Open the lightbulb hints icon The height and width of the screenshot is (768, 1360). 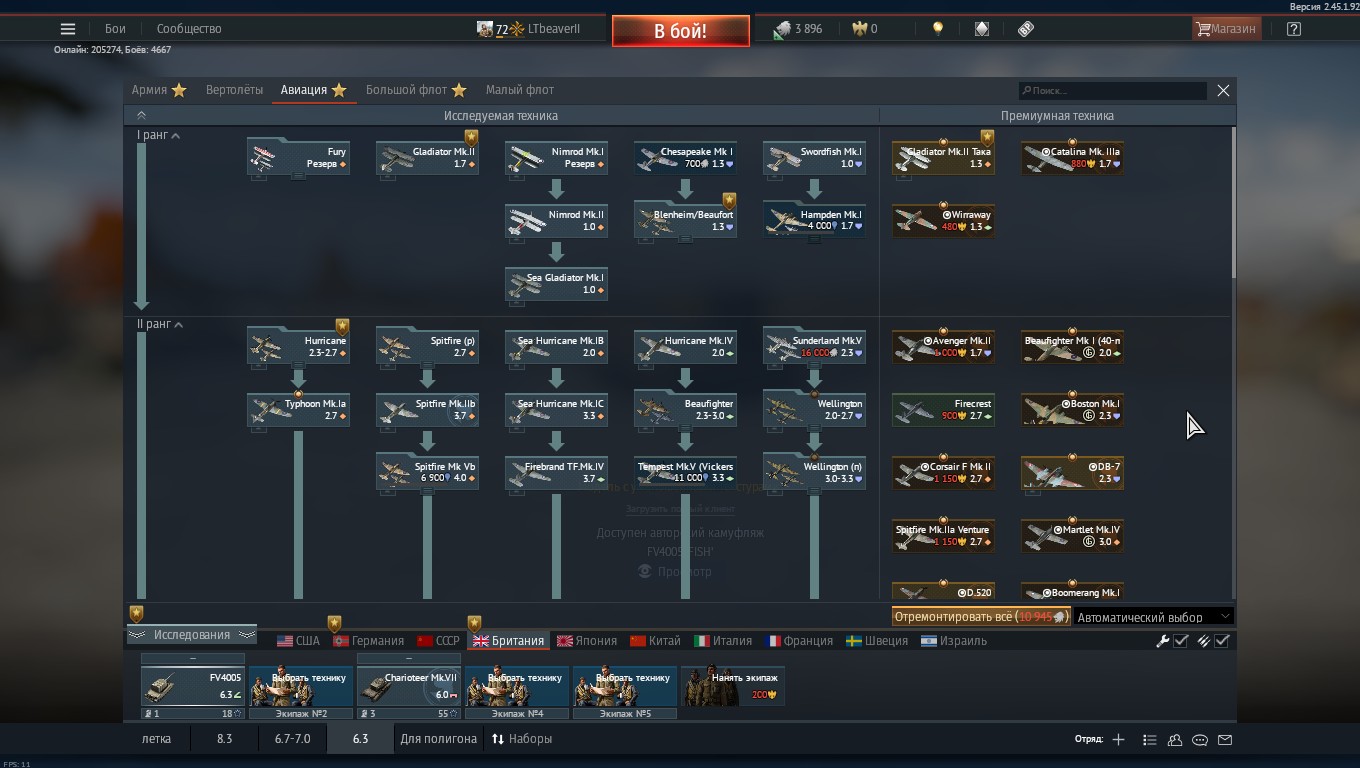(937, 29)
